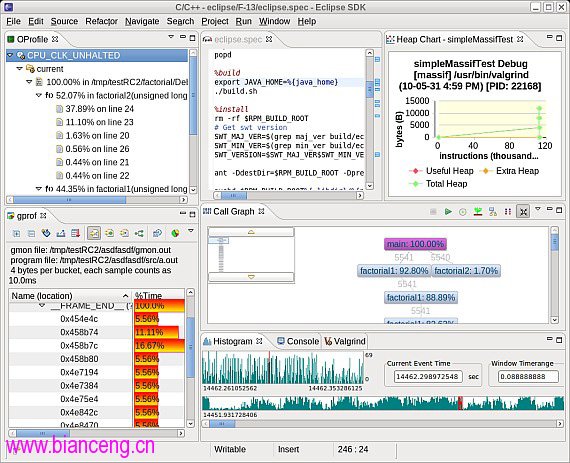Click the Total Heap legend marker
Viewport: 570px width, 463px height.
click(x=415, y=184)
